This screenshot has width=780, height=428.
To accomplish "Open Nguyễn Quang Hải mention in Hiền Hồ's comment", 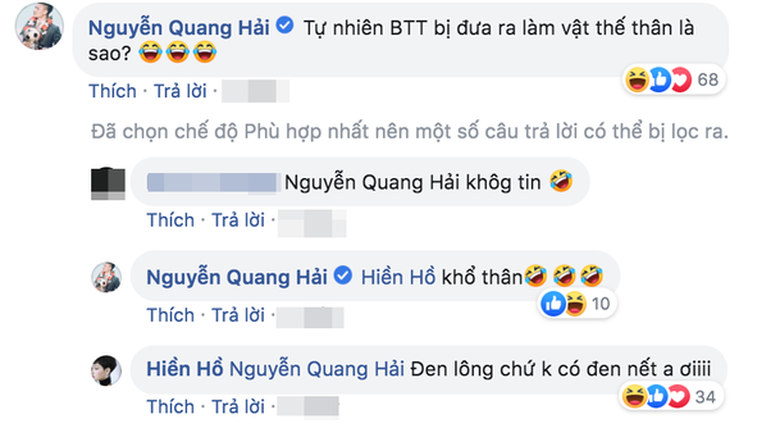I will [x=316, y=369].
